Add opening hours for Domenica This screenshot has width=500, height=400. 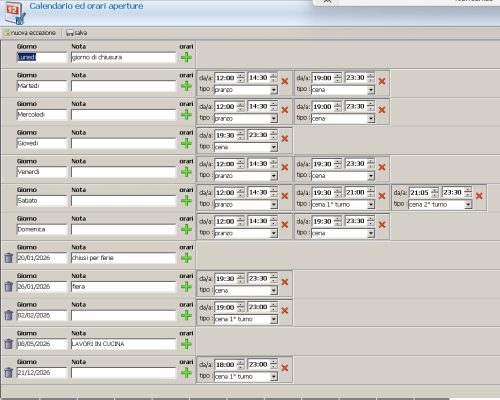[x=186, y=229]
